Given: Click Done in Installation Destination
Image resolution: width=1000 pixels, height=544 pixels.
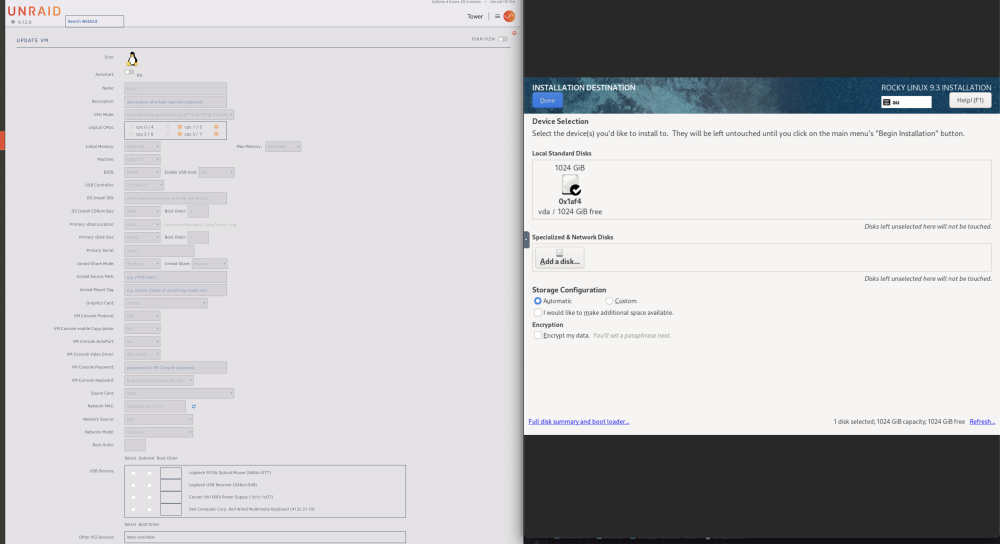Looking at the screenshot, I should click(547, 101).
